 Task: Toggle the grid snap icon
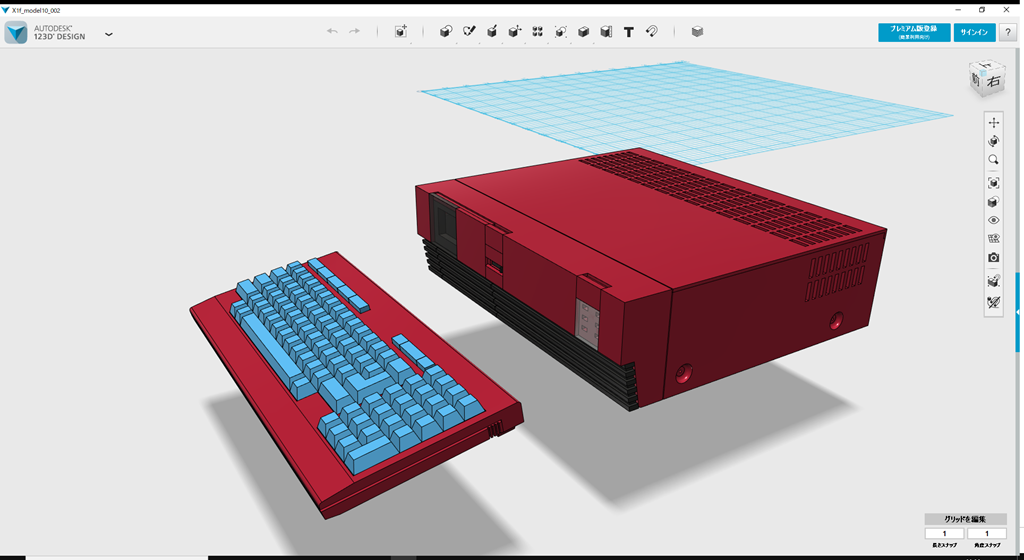tap(993, 281)
